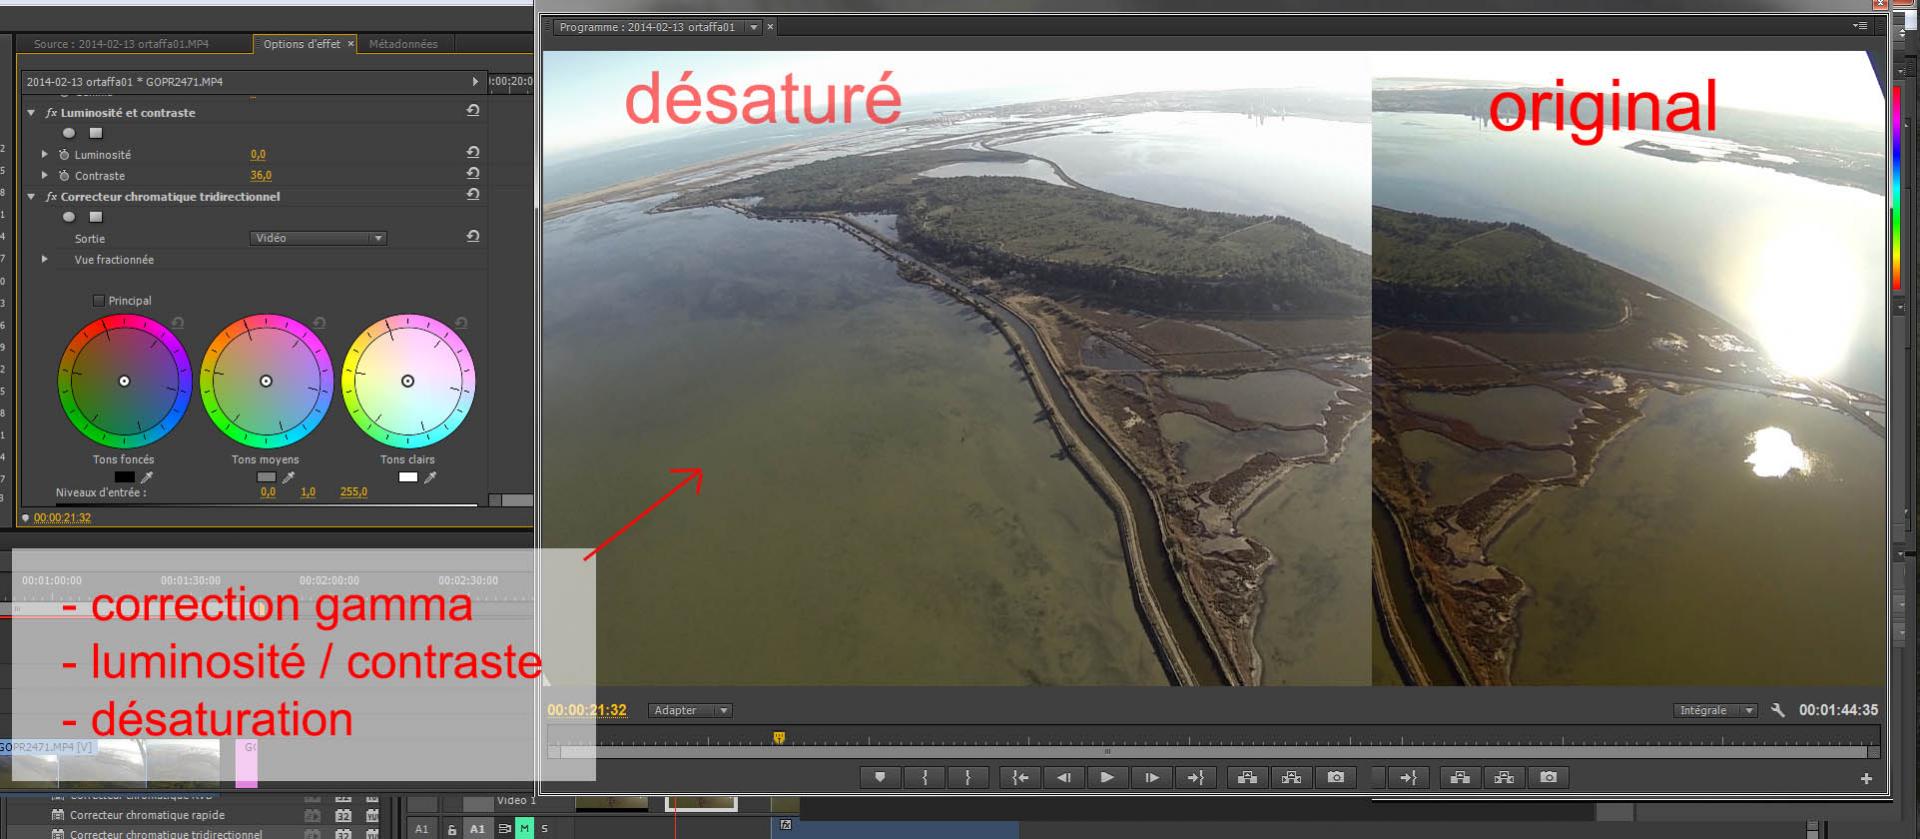Expand the Vue fractionnée section

45,259
